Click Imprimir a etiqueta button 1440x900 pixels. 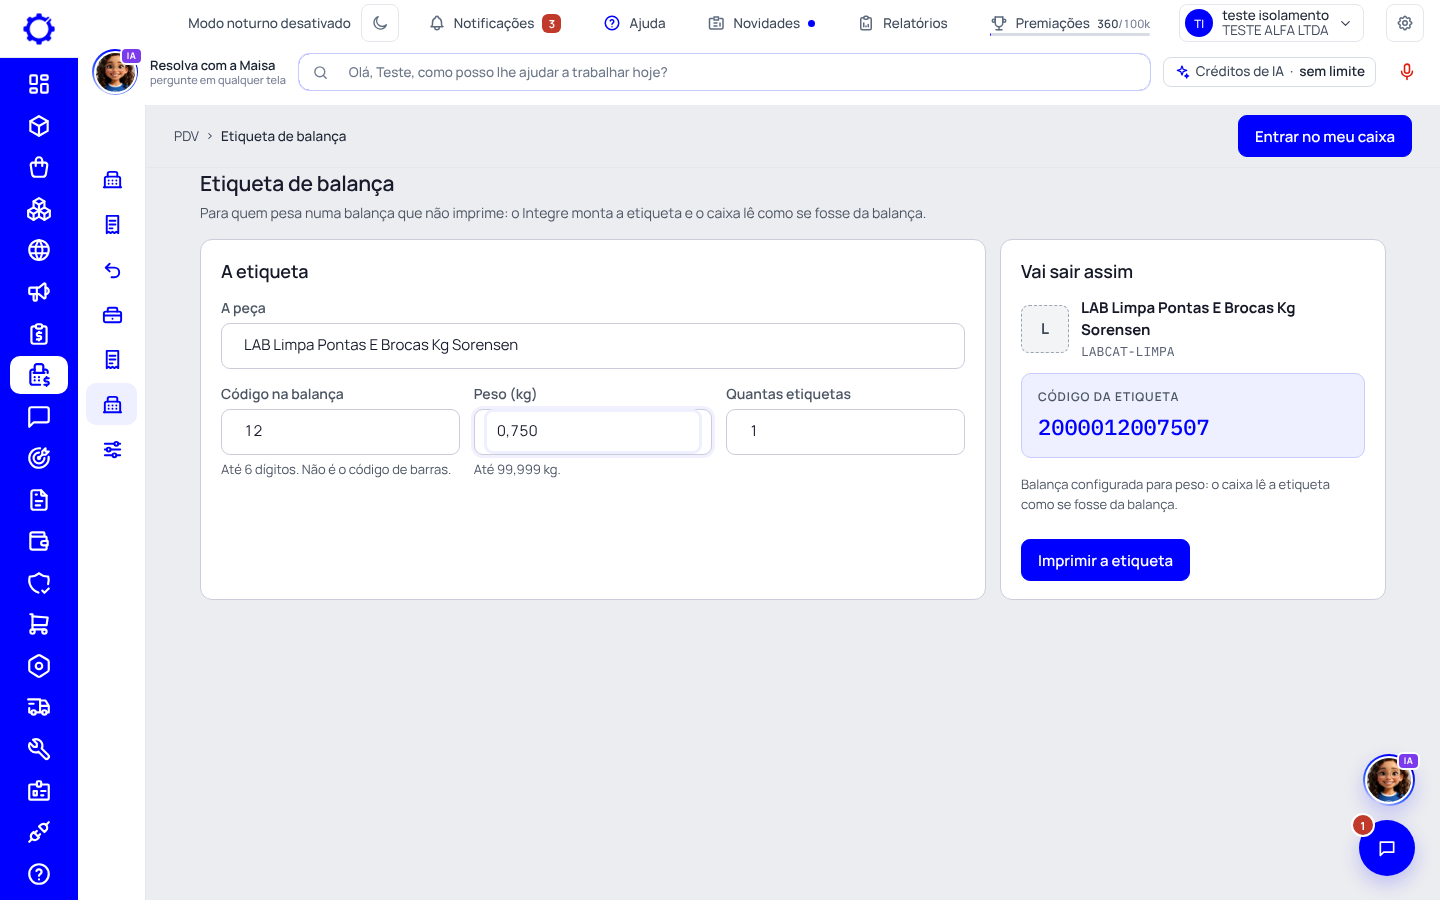tap(1105, 560)
